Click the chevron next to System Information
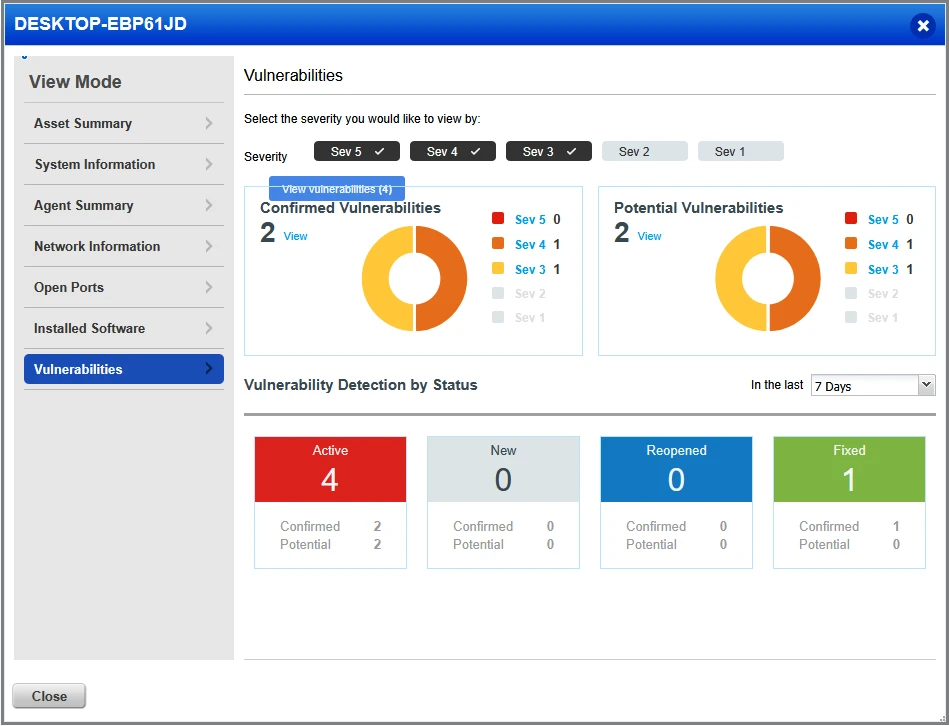Screen dimensions: 949x726 209,165
